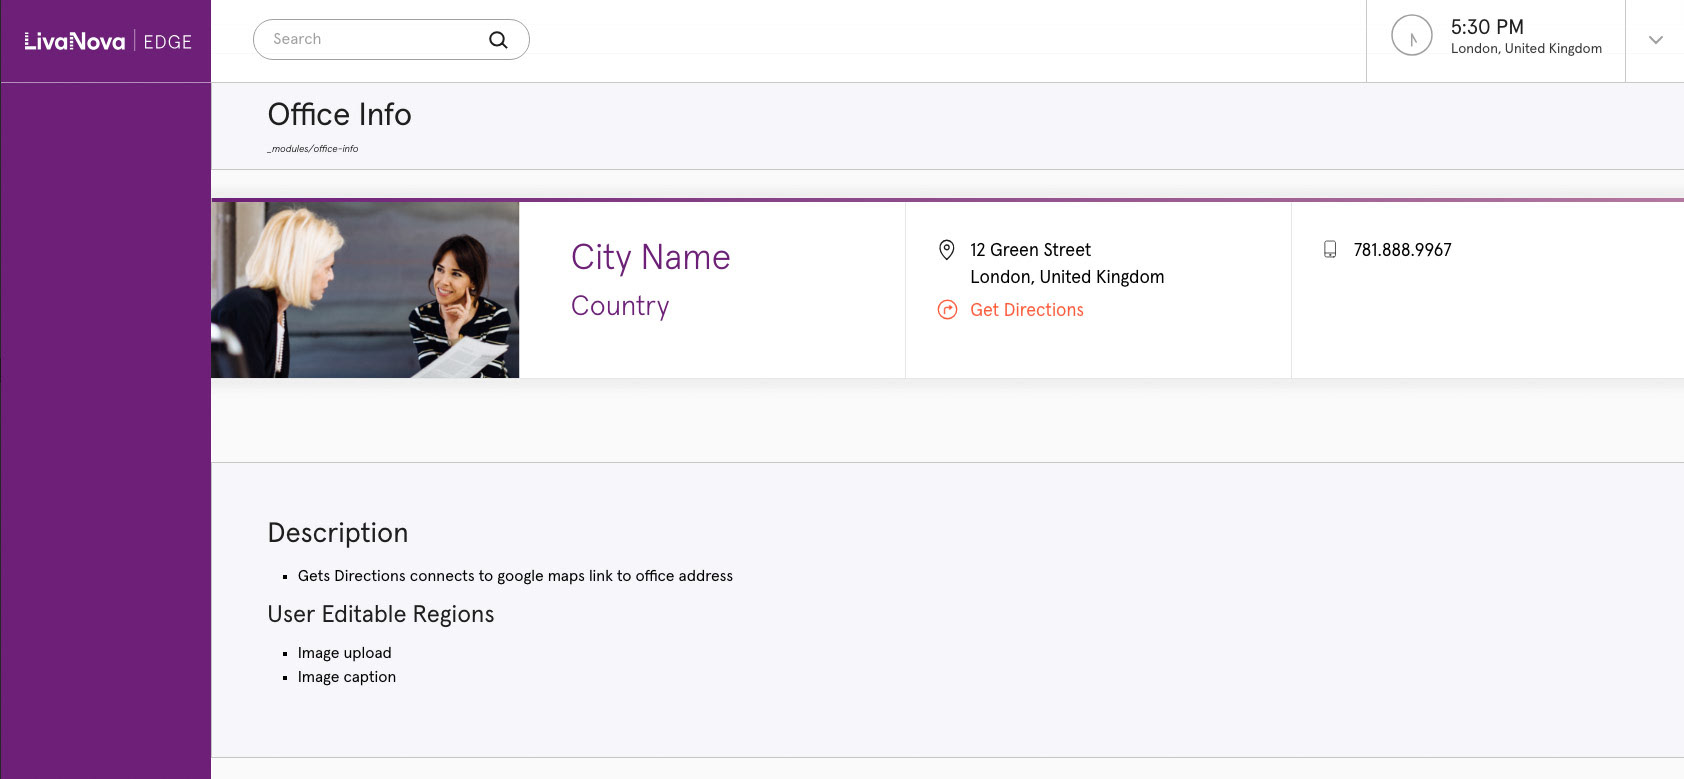Click the Gets Directions description bullet
The width and height of the screenshot is (1684, 779).
[515, 576]
